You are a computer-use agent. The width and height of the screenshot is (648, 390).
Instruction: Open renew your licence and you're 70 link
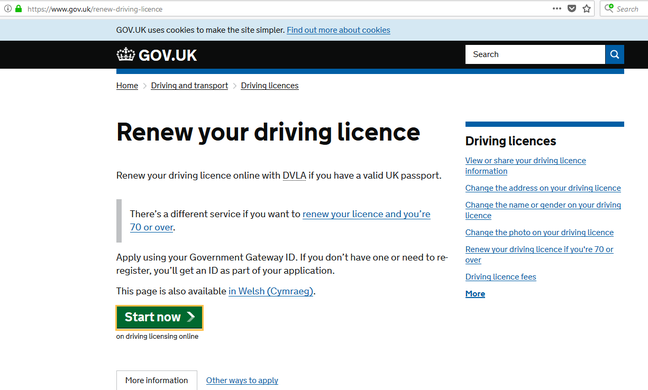(366, 214)
